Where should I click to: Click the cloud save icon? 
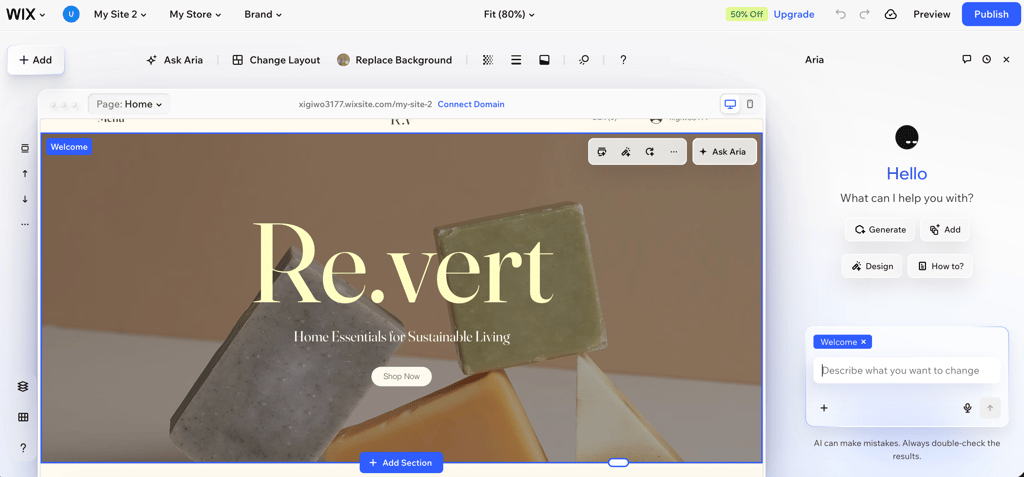(891, 14)
